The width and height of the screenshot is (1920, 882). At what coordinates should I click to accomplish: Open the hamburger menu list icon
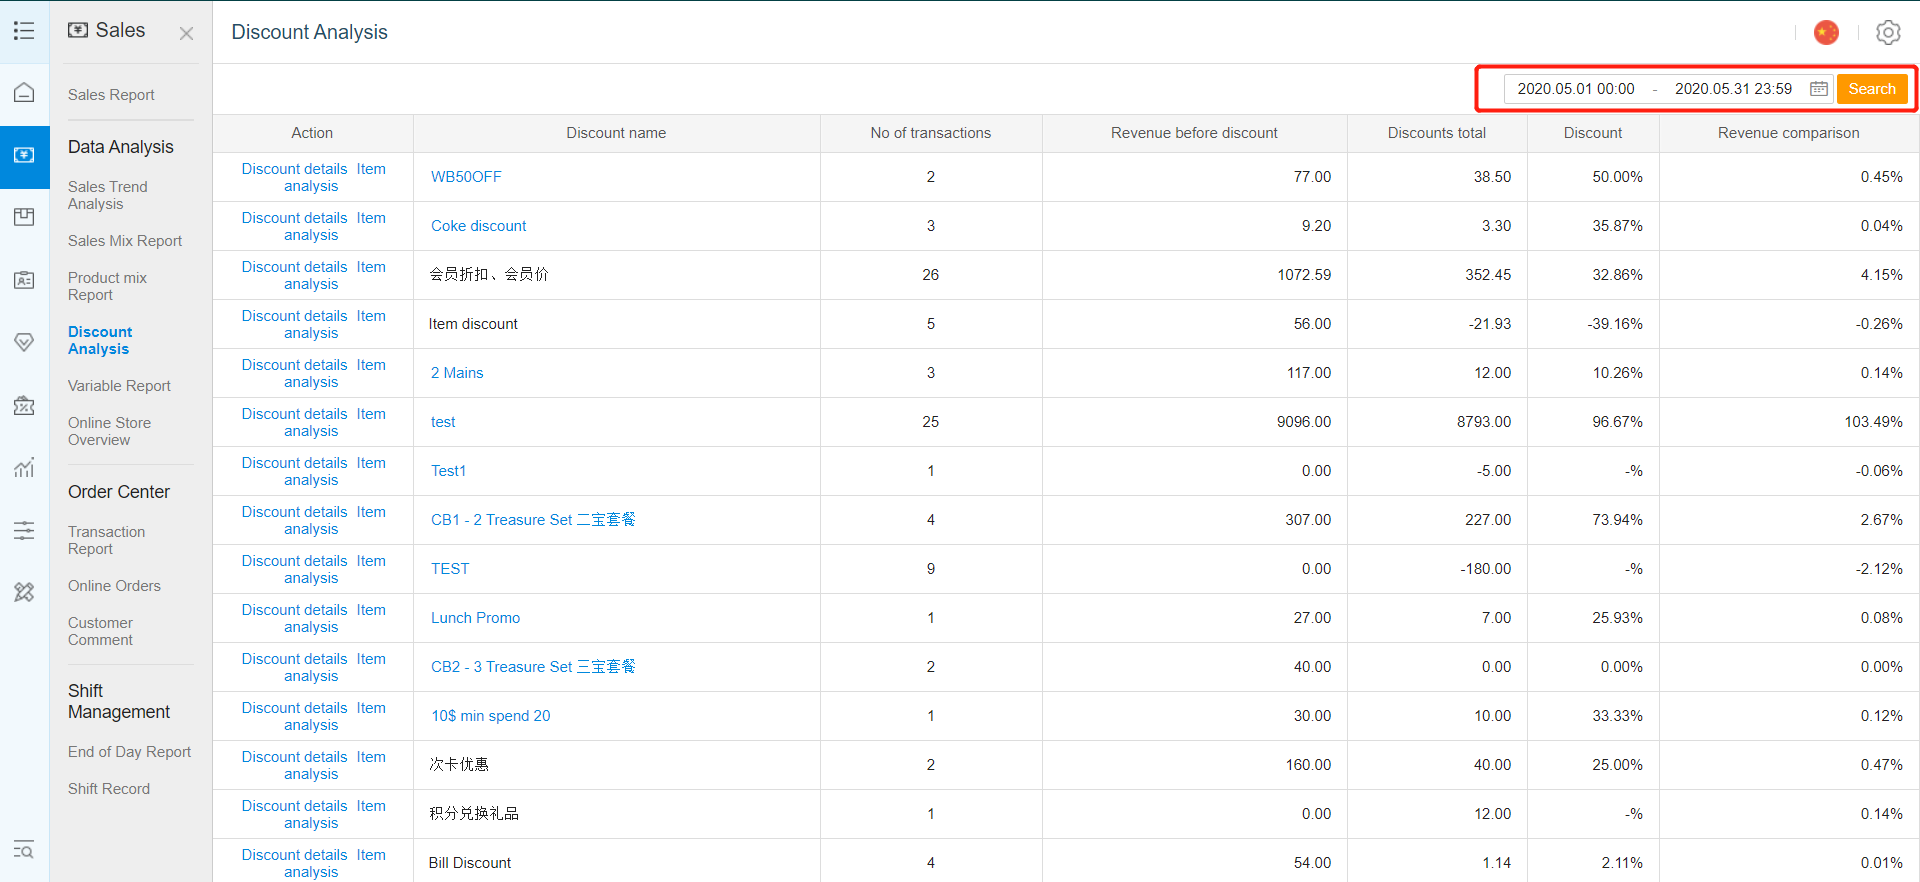coord(24,31)
